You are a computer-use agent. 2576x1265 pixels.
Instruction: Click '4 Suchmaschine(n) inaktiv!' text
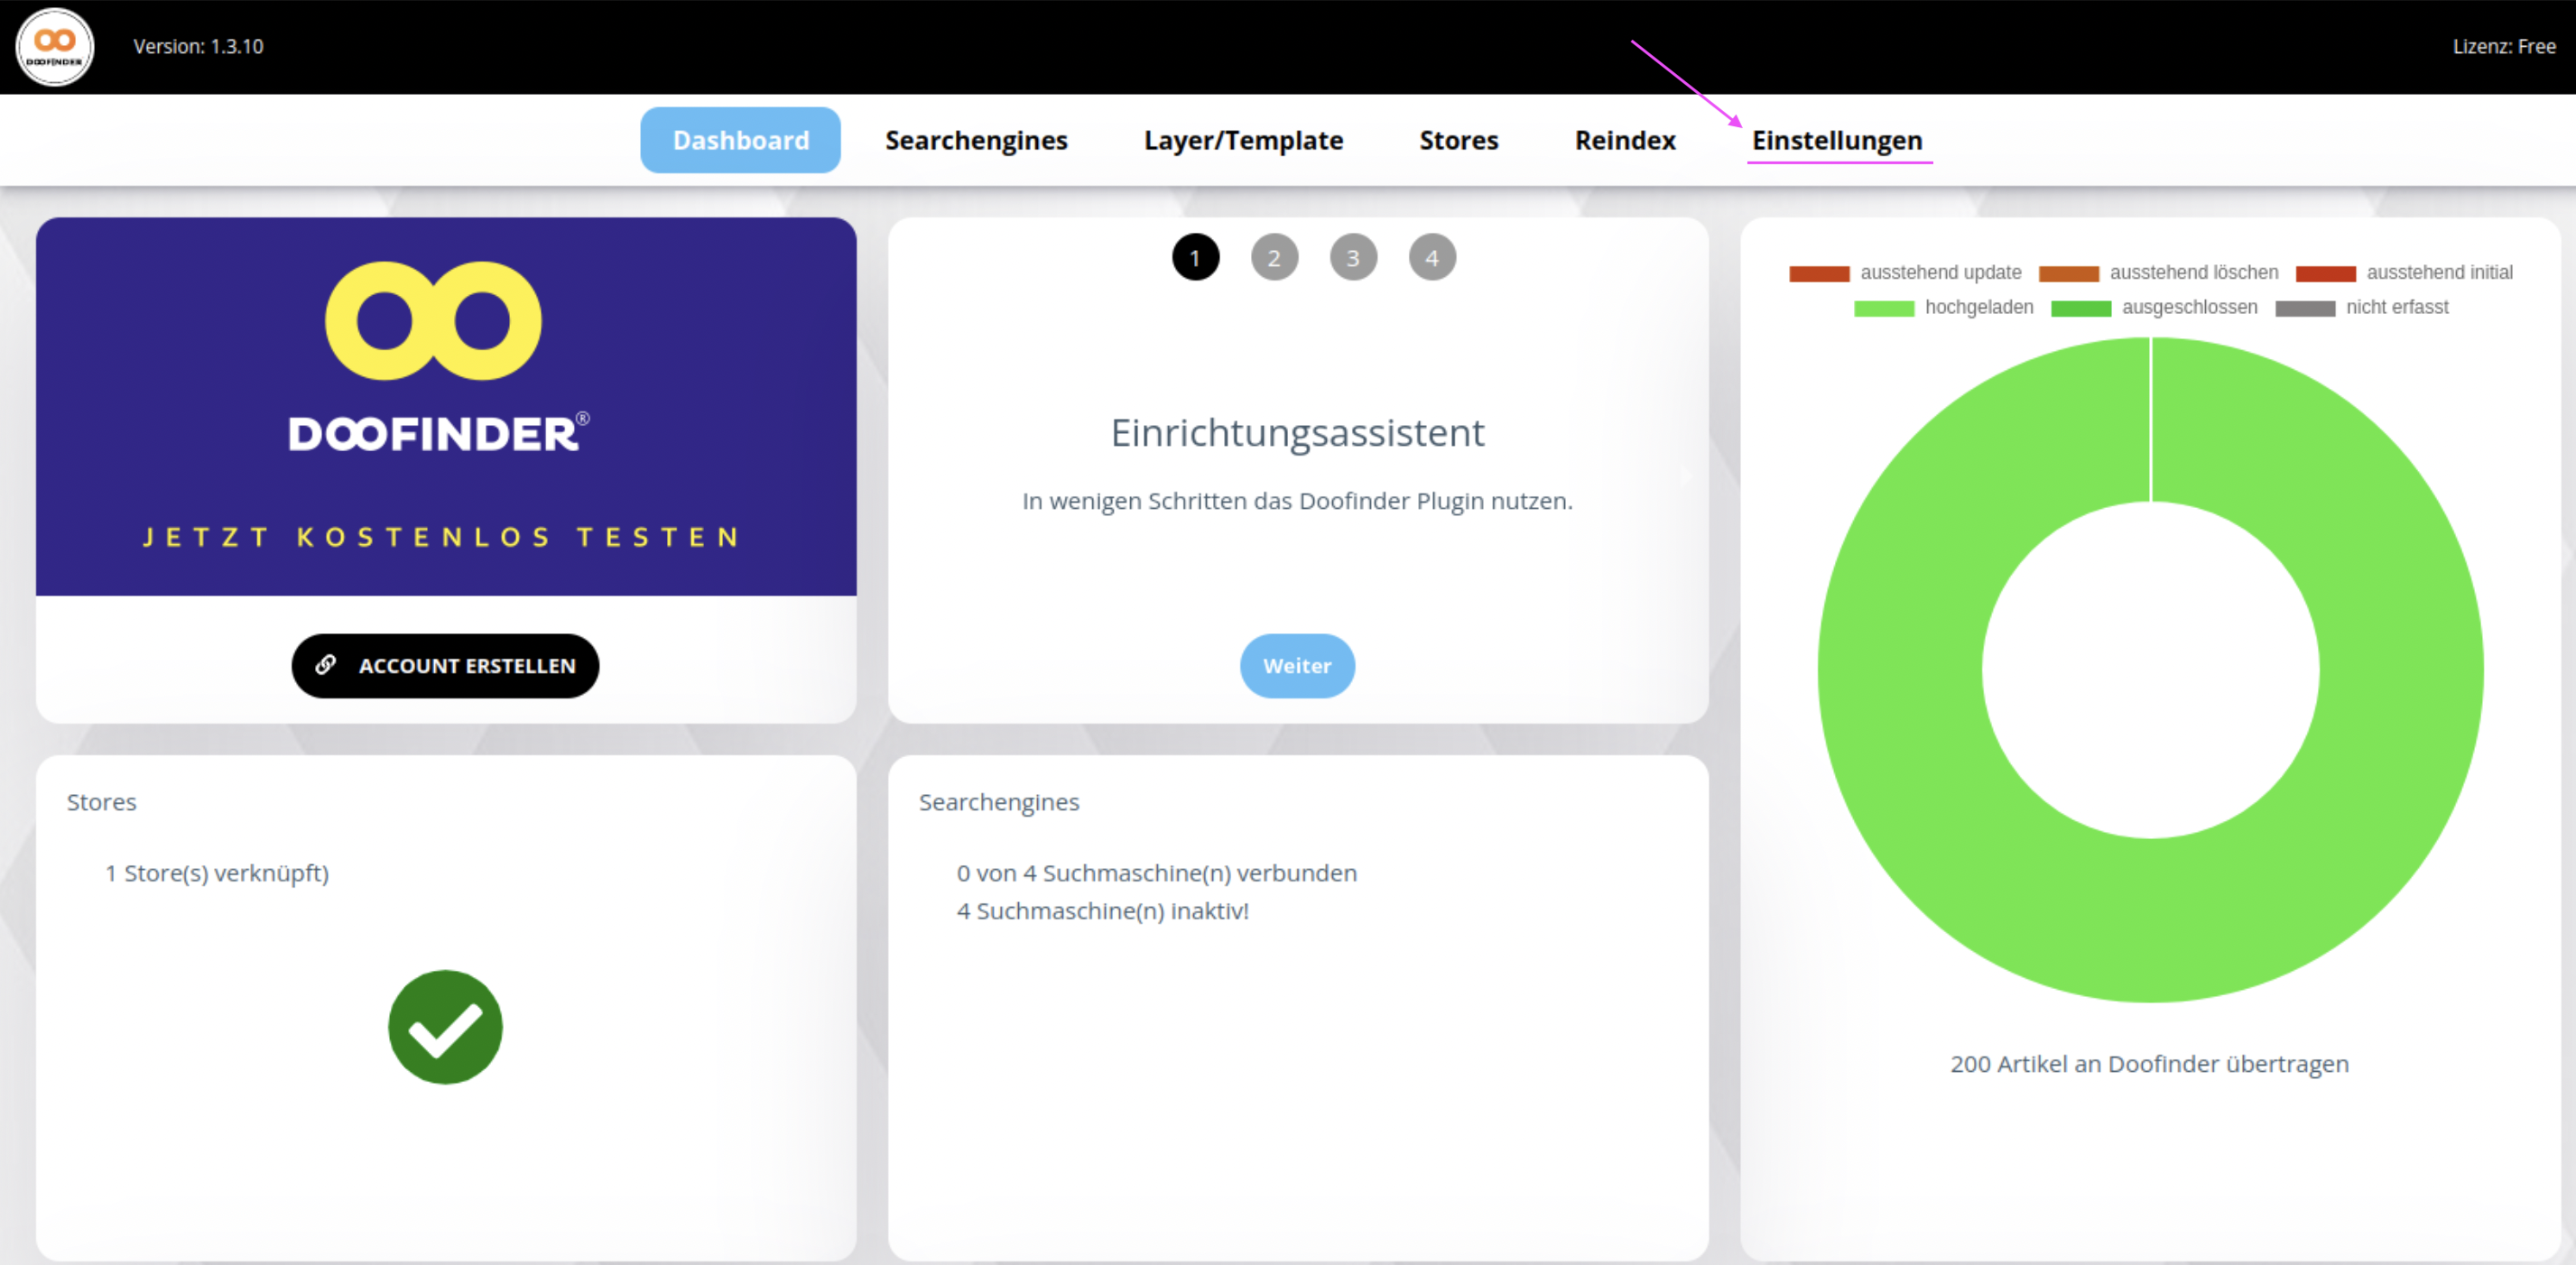click(1103, 911)
